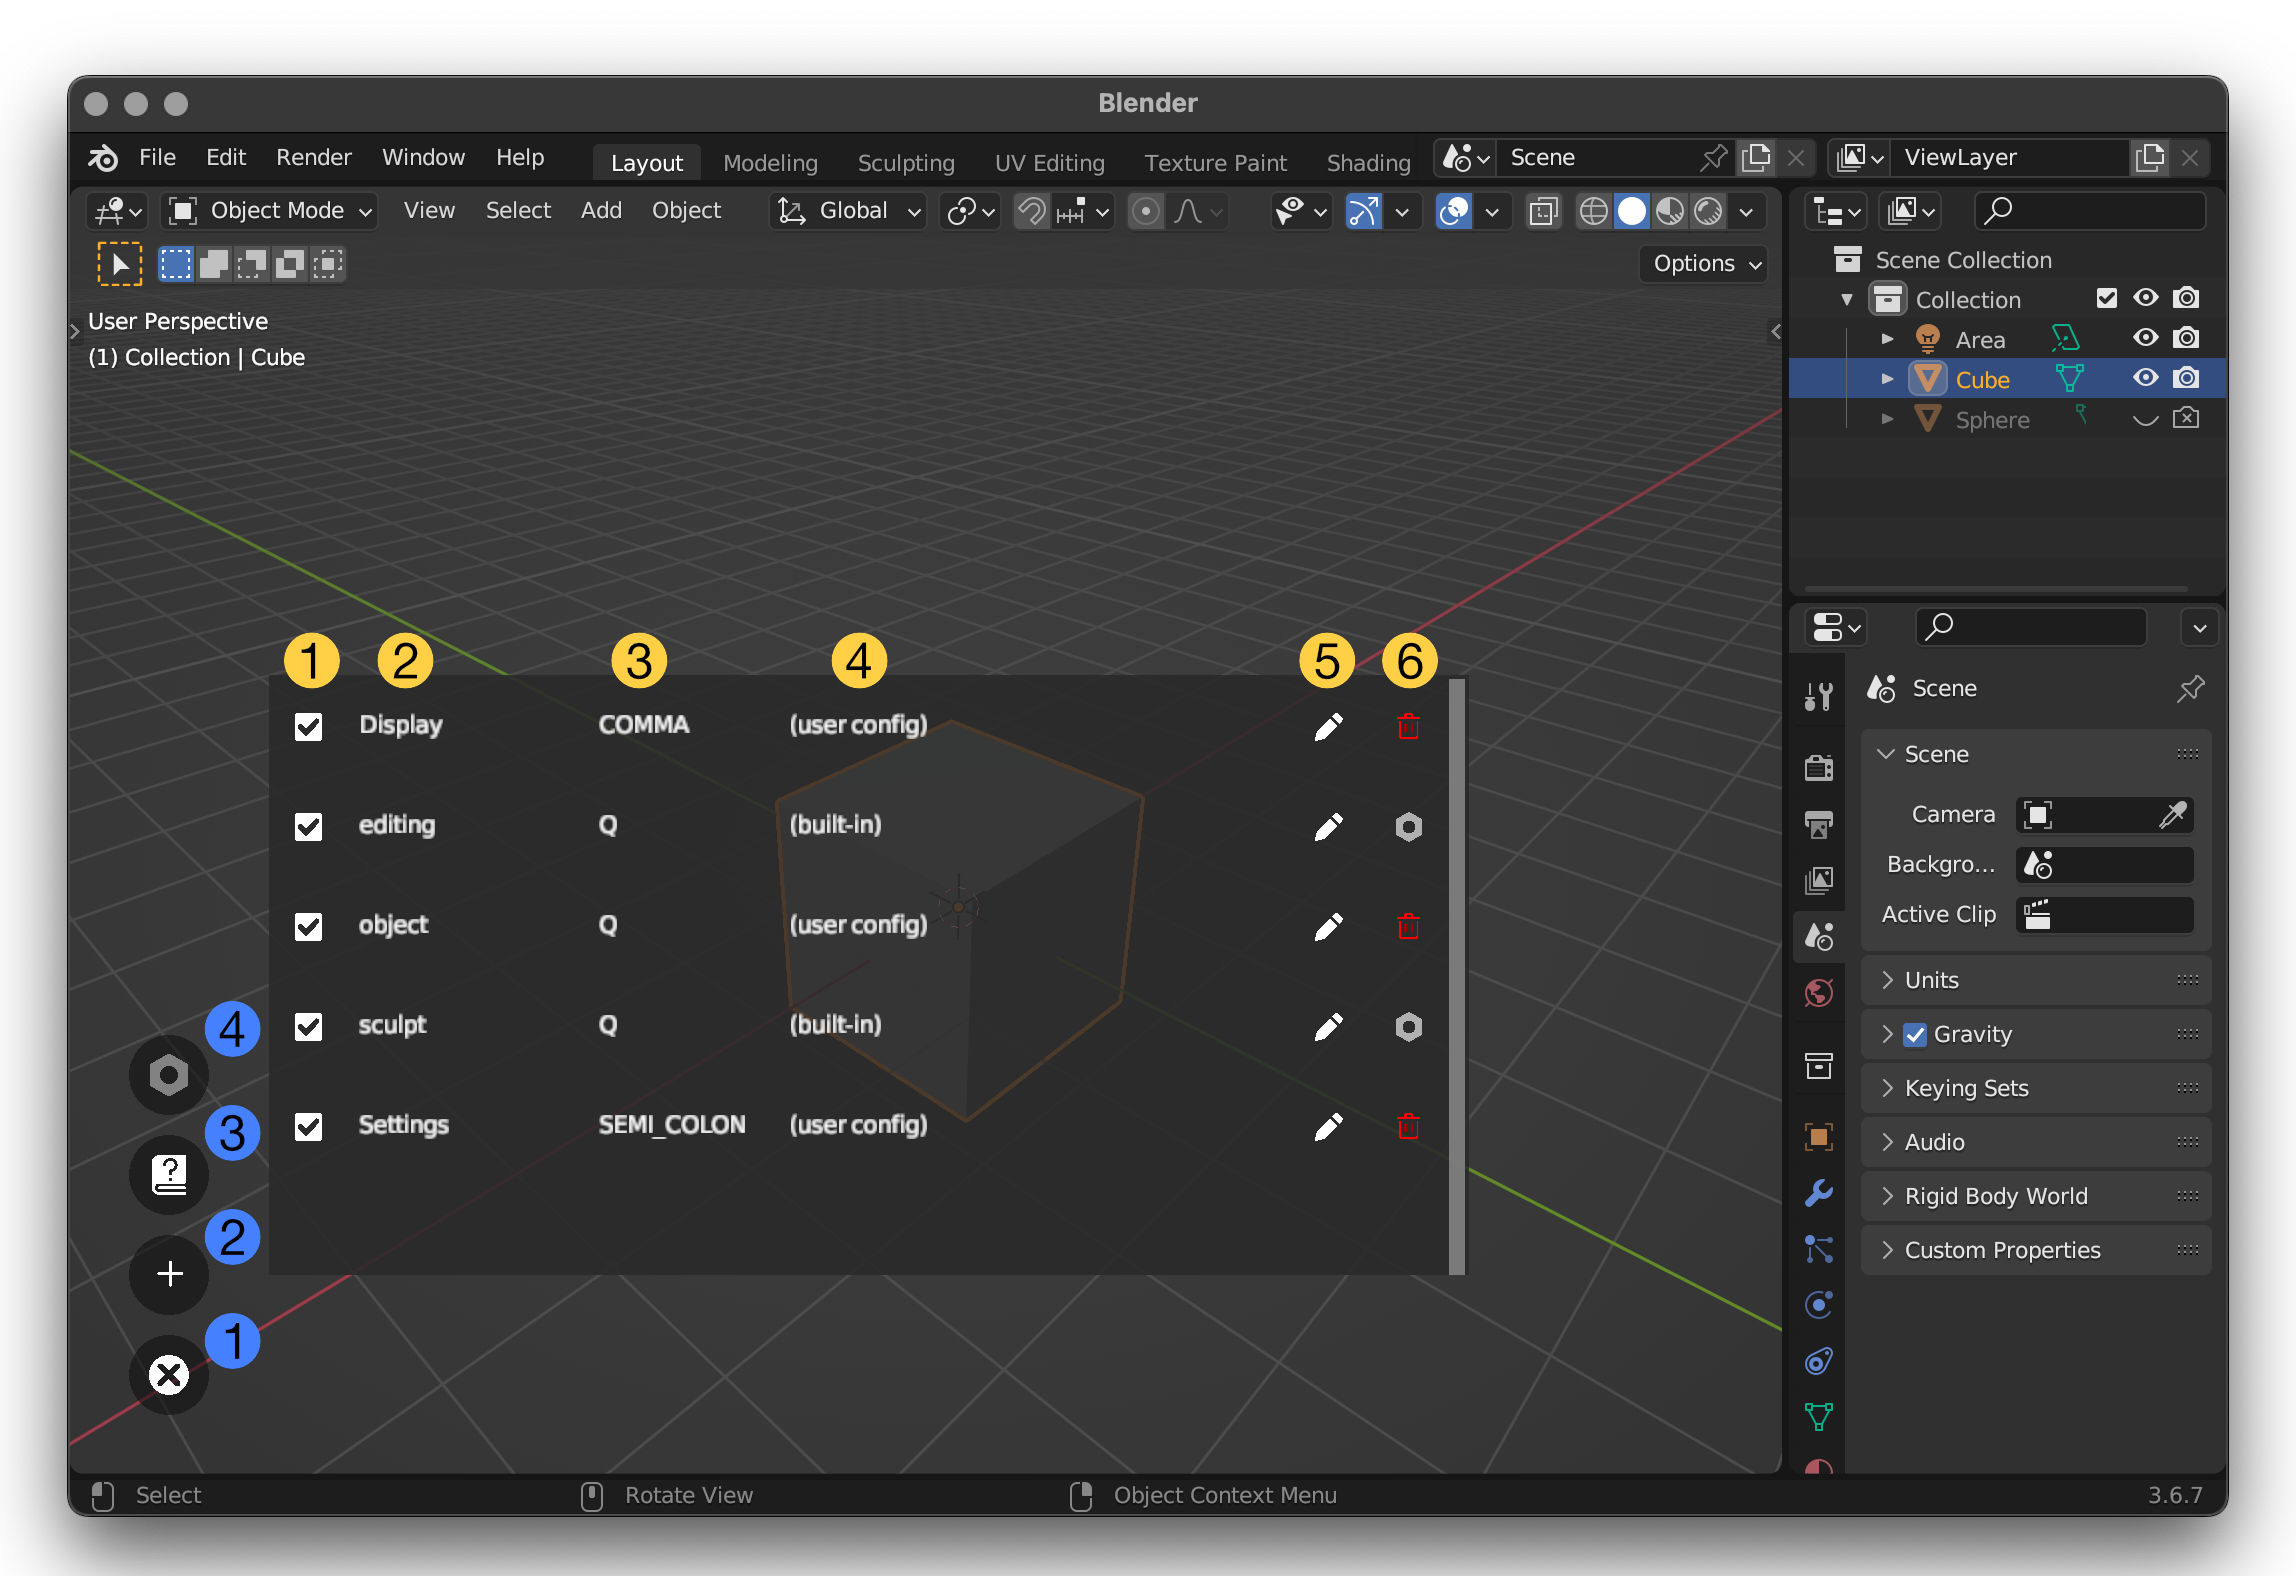Switch to solid shading icon
Image resolution: width=2296 pixels, height=1576 pixels.
click(x=1631, y=211)
